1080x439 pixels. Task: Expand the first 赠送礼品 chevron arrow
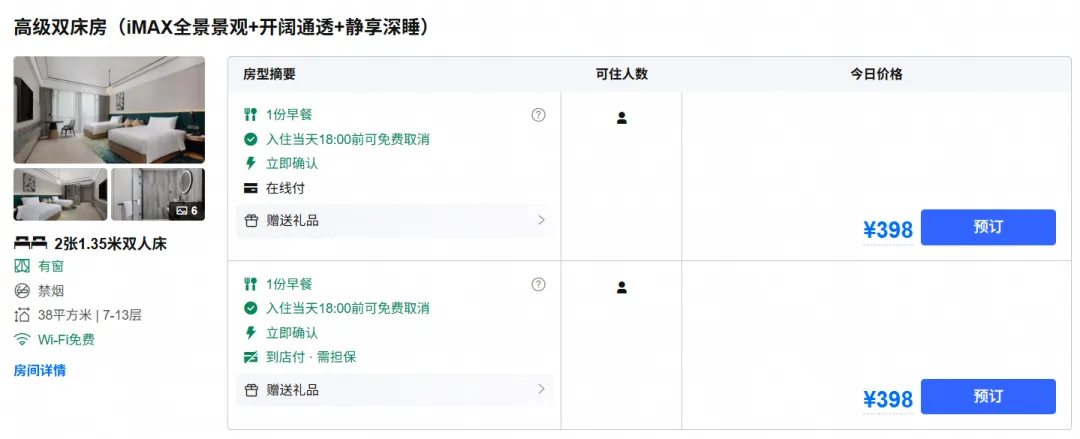541,221
